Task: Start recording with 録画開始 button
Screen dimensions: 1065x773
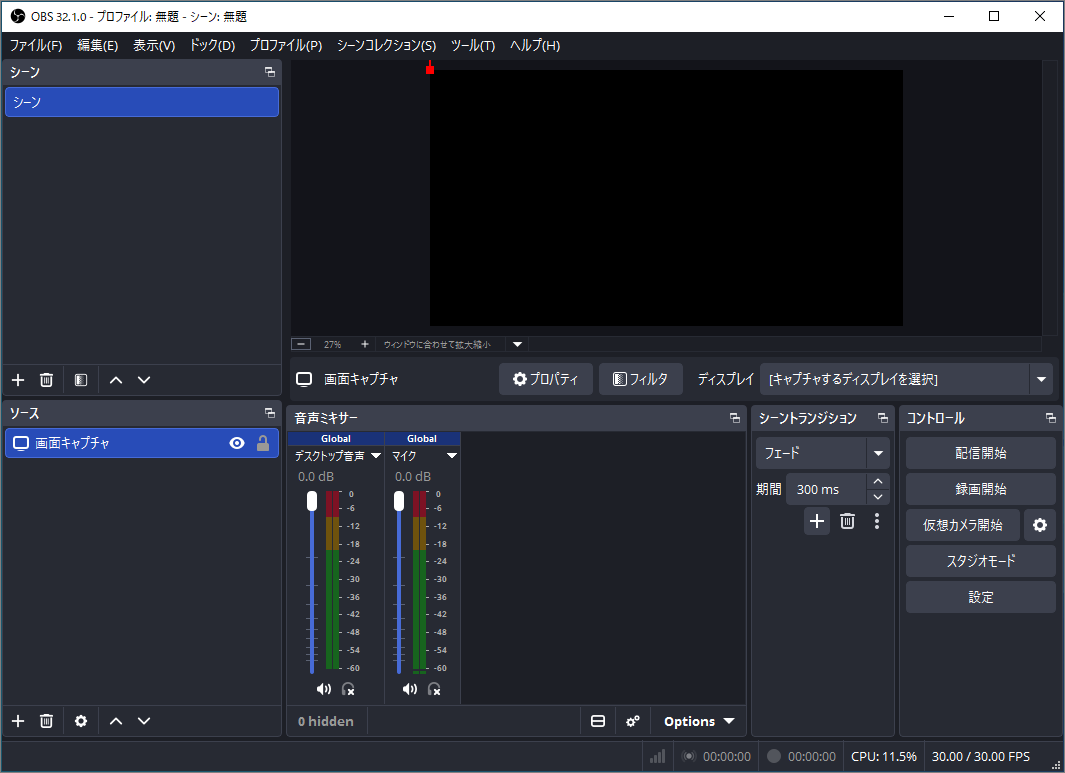Action: [x=980, y=488]
